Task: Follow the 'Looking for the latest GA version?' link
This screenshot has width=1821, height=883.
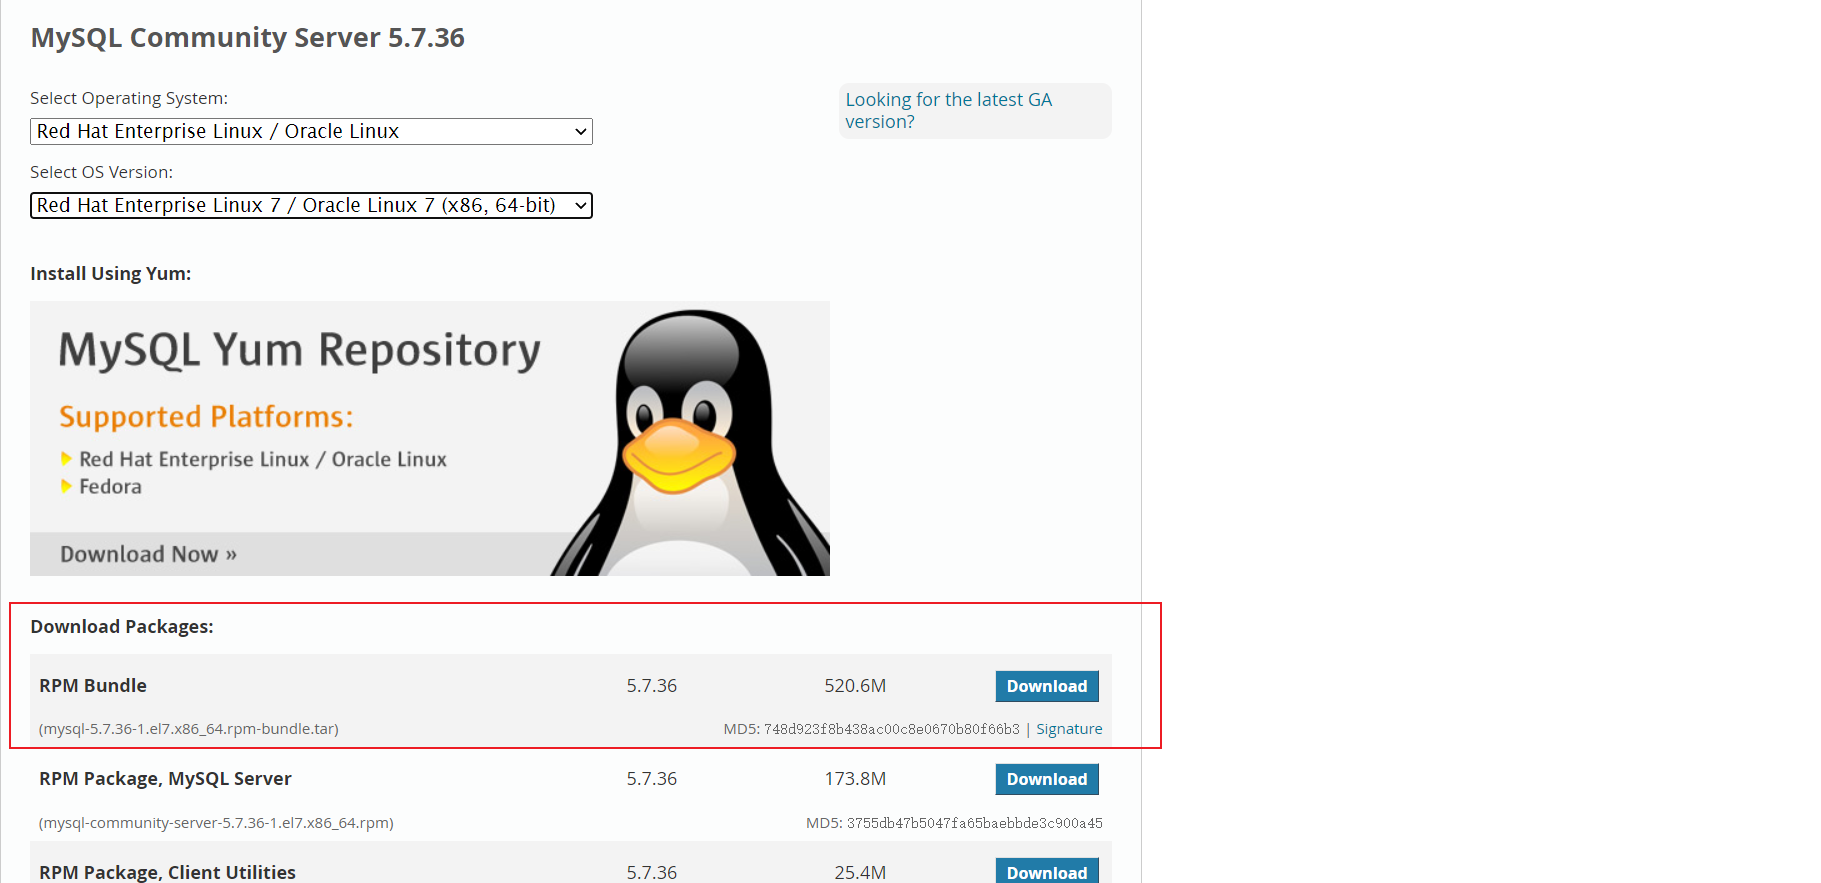Action: click(948, 110)
